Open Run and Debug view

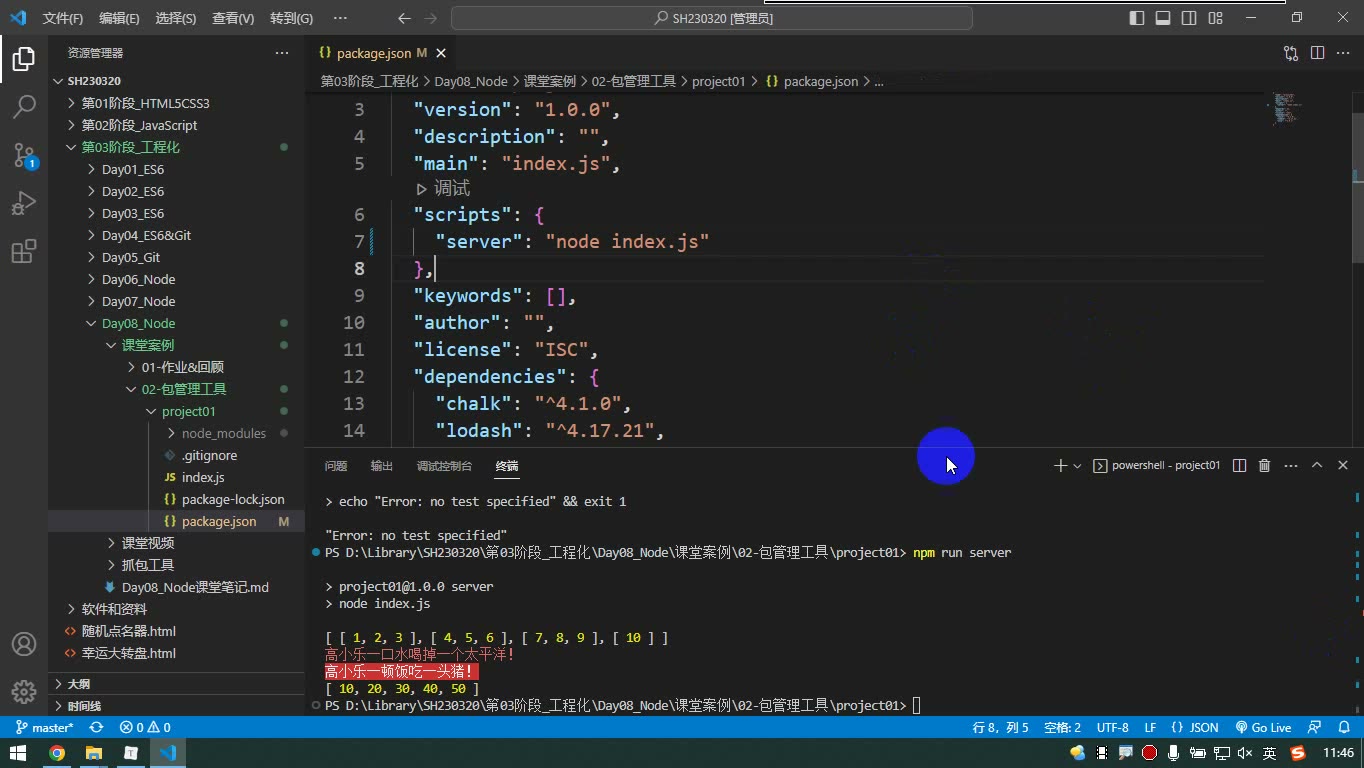[x=24, y=203]
